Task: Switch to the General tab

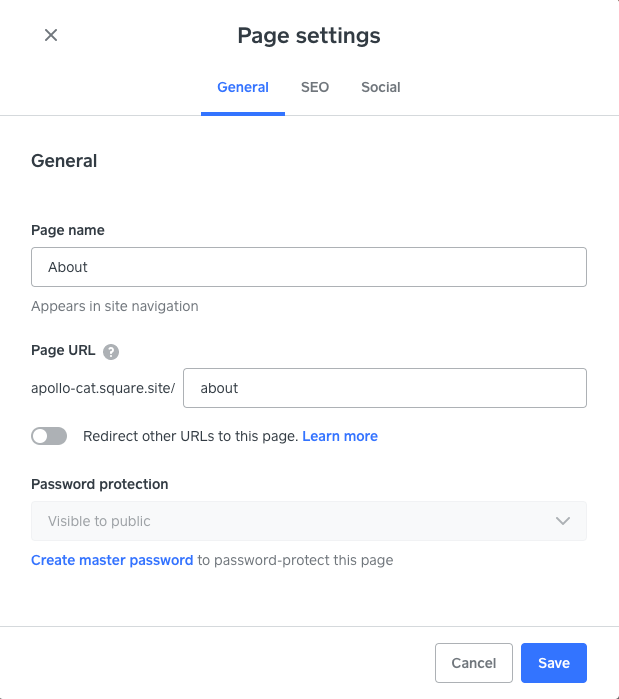Action: click(x=243, y=87)
